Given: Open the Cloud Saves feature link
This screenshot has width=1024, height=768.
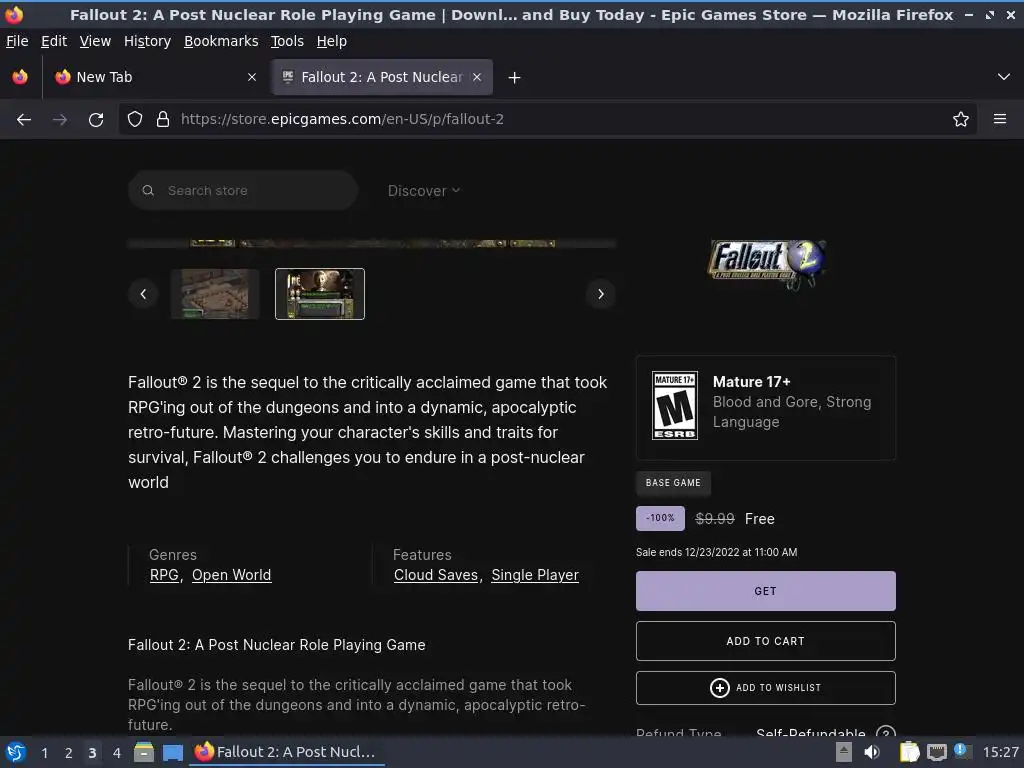Looking at the screenshot, I should [436, 575].
